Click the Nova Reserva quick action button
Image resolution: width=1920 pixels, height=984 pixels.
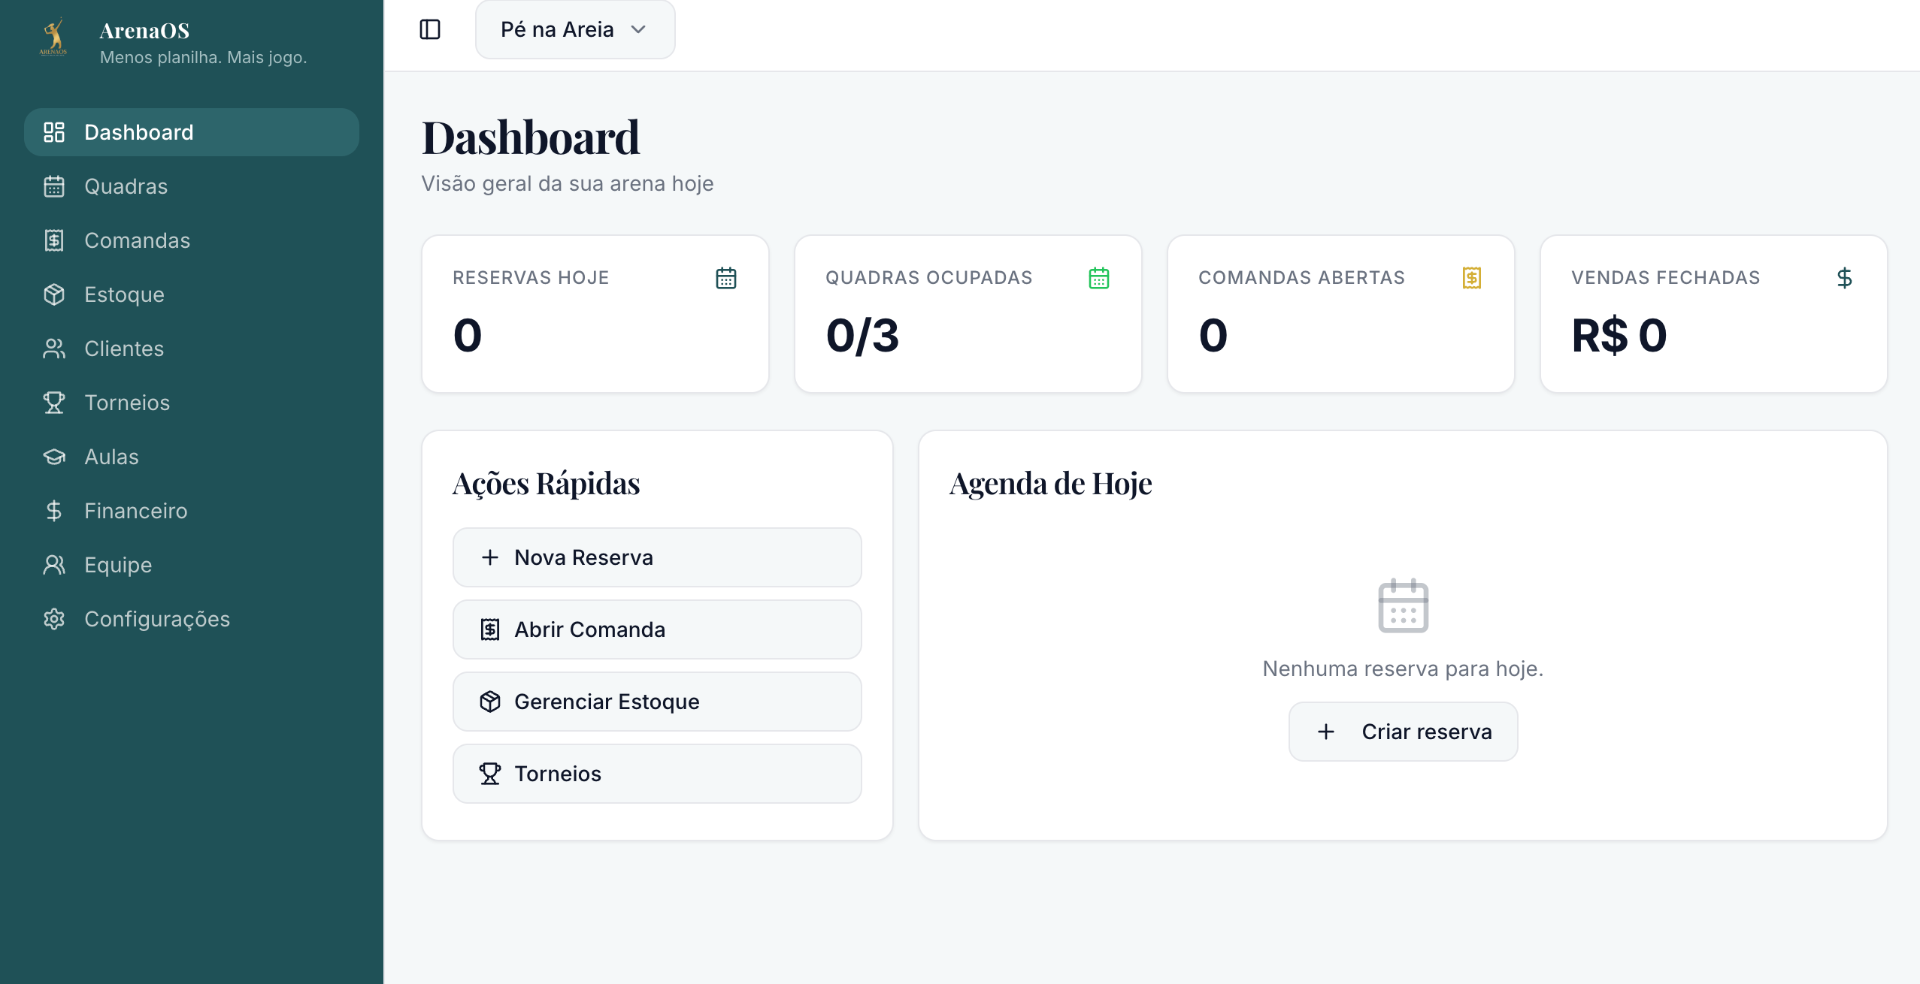657,557
